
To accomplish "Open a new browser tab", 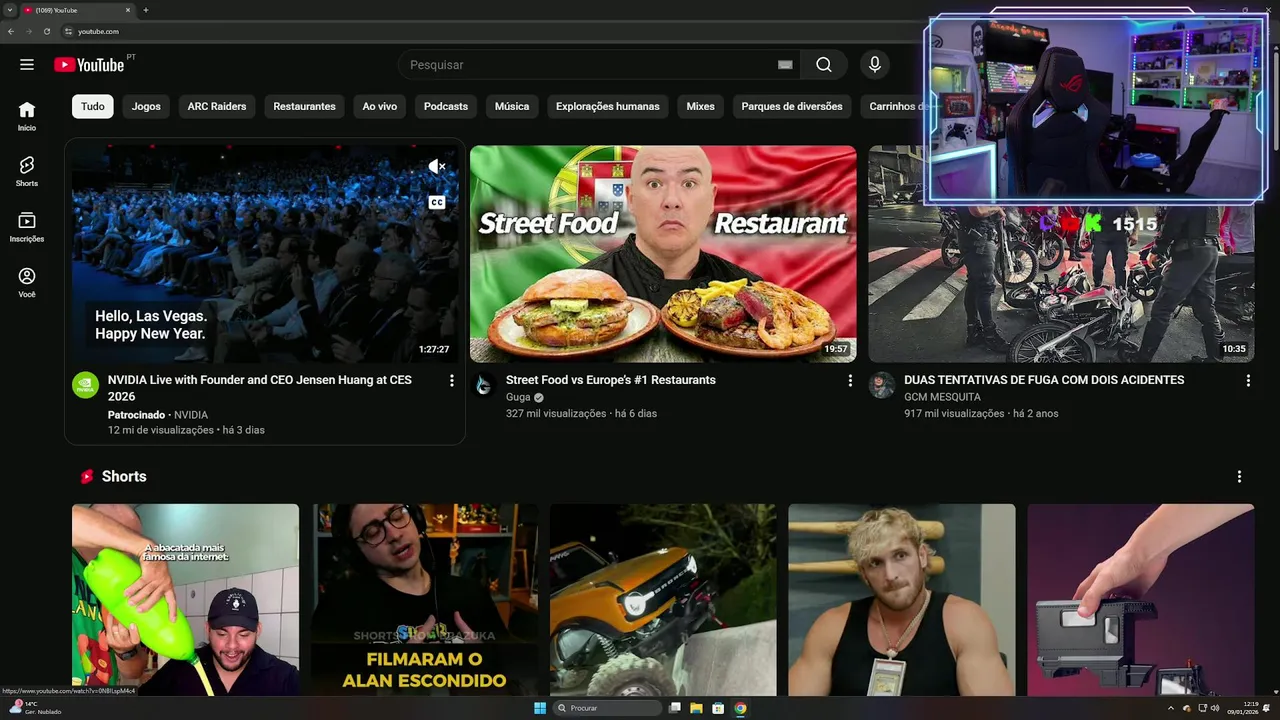I will (146, 10).
